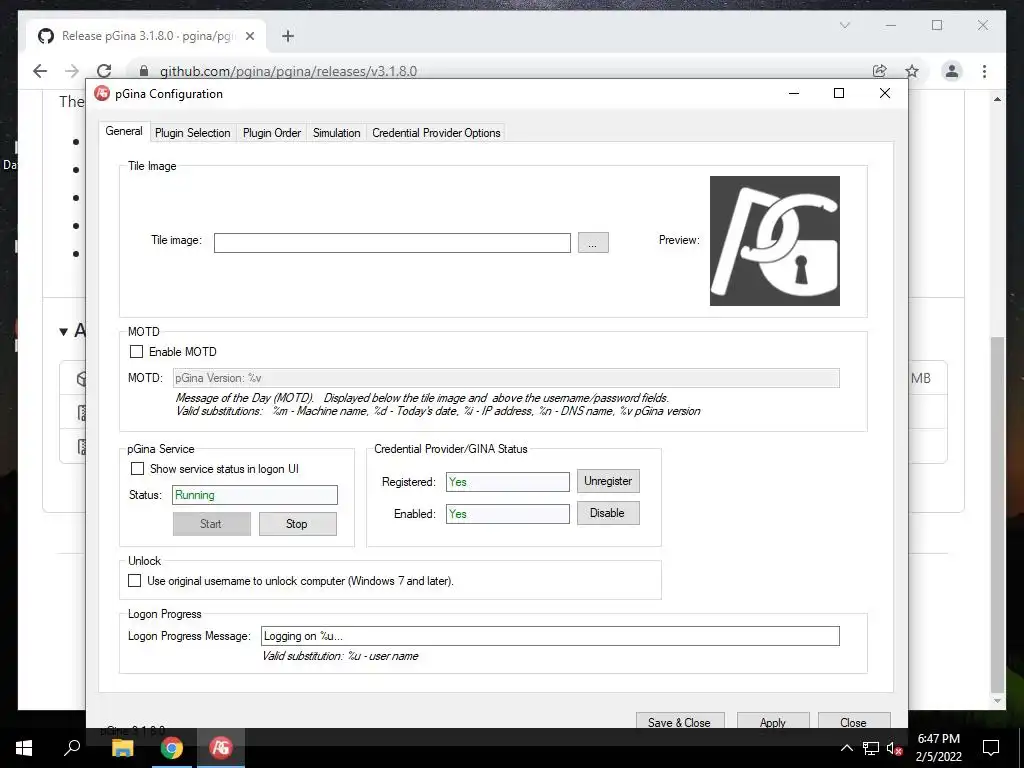Select the General tab
This screenshot has width=1024, height=768.
(x=124, y=131)
